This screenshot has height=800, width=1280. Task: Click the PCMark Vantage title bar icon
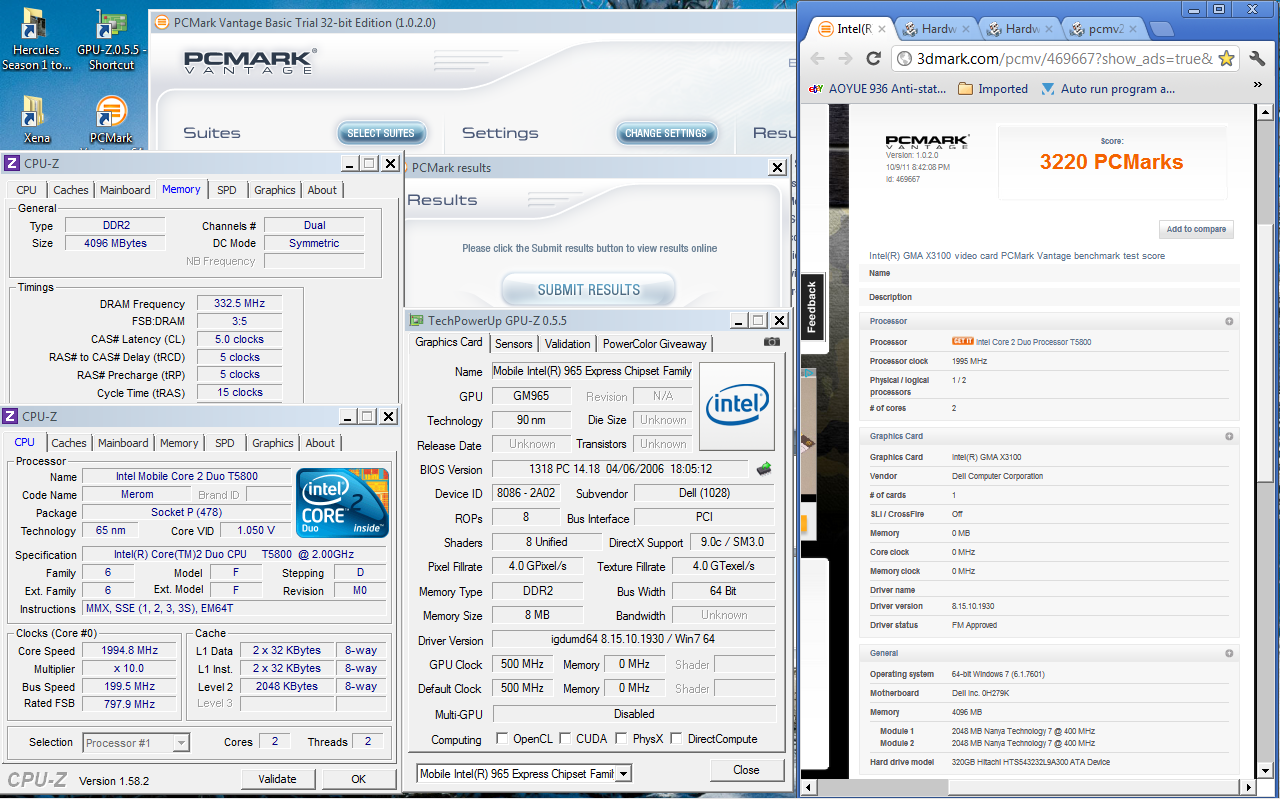(x=161, y=23)
